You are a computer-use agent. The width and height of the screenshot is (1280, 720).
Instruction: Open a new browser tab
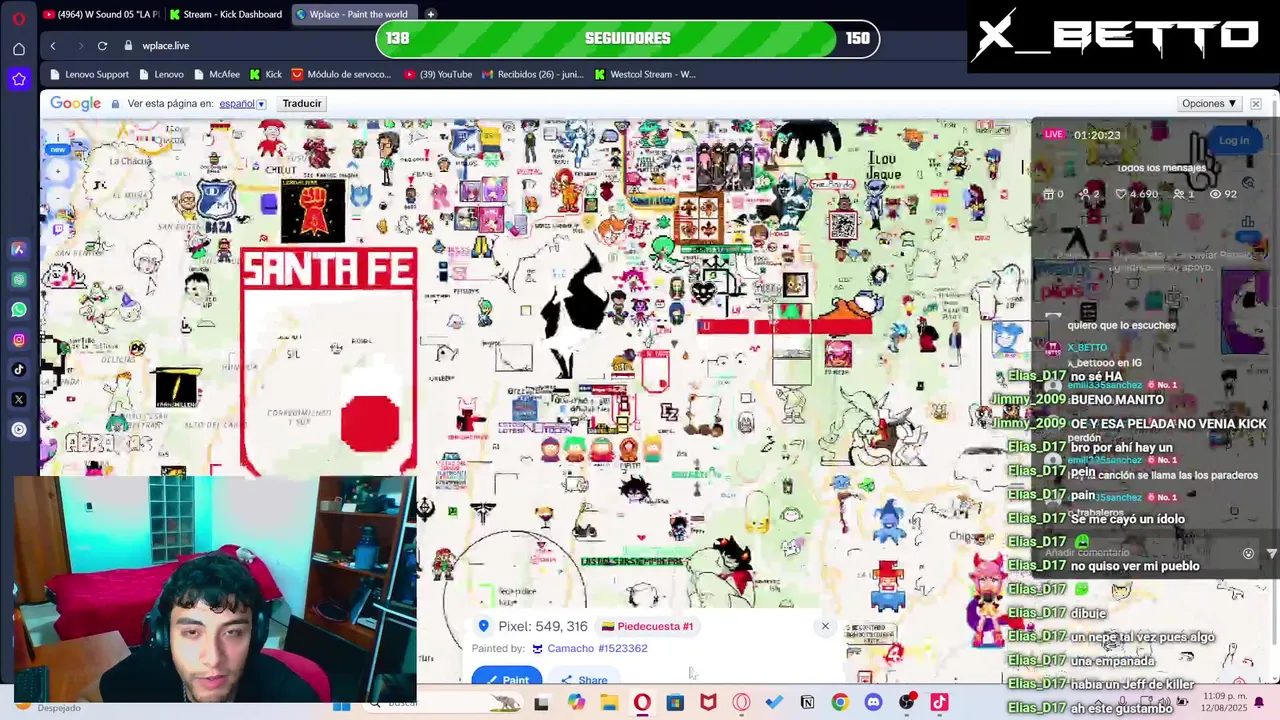click(430, 14)
